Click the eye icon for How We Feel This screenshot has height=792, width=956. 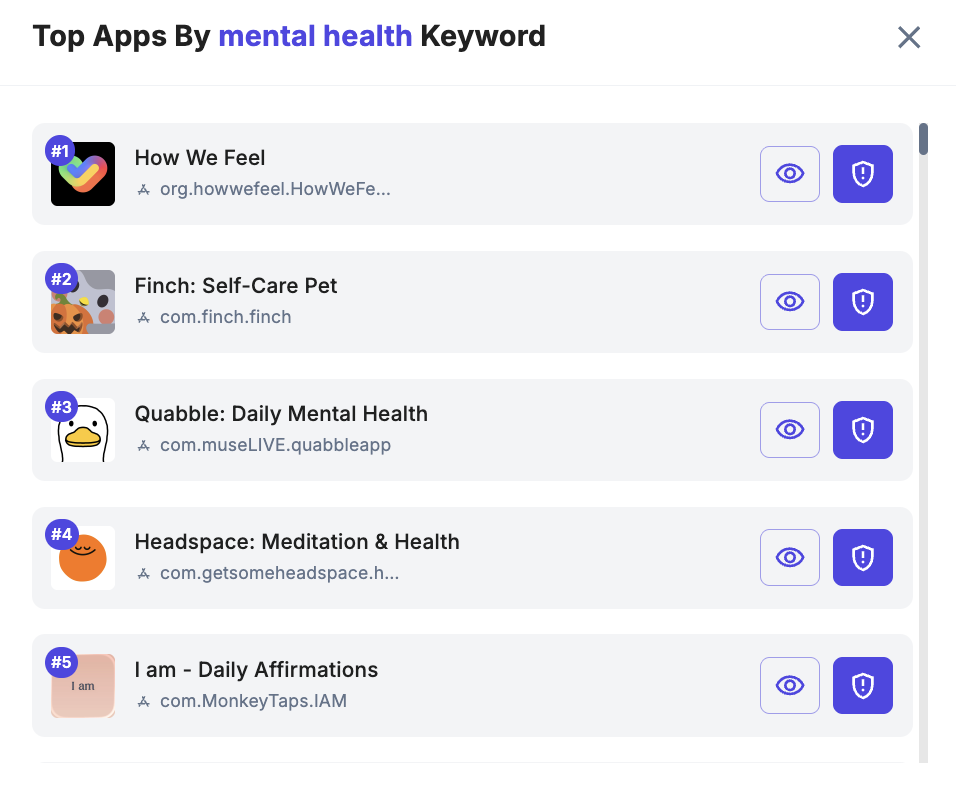(790, 174)
